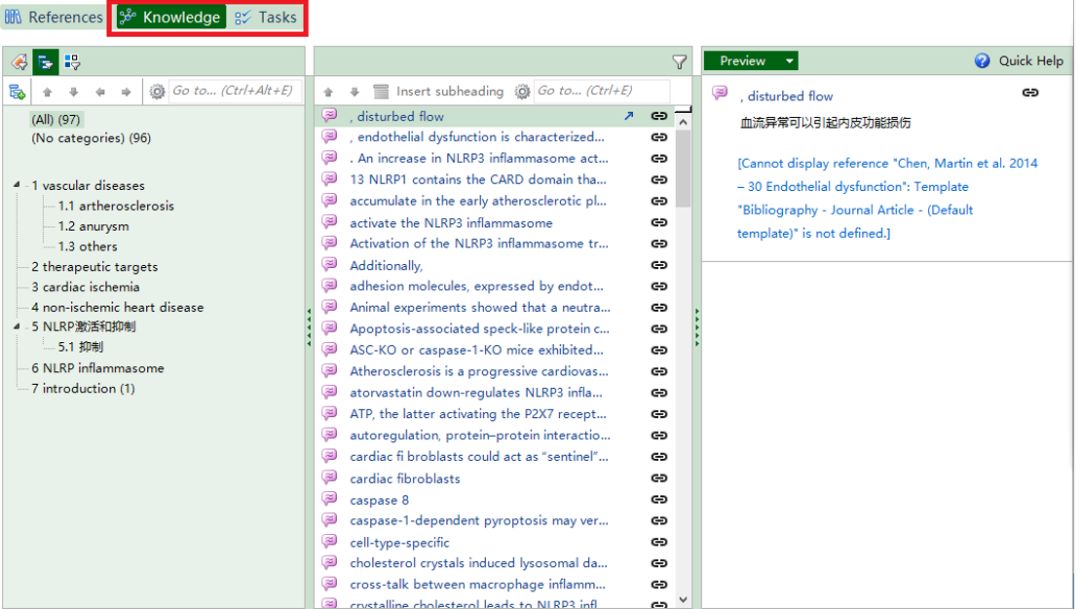Select 'Animal experiments showed that a neutra' item

pos(479,307)
